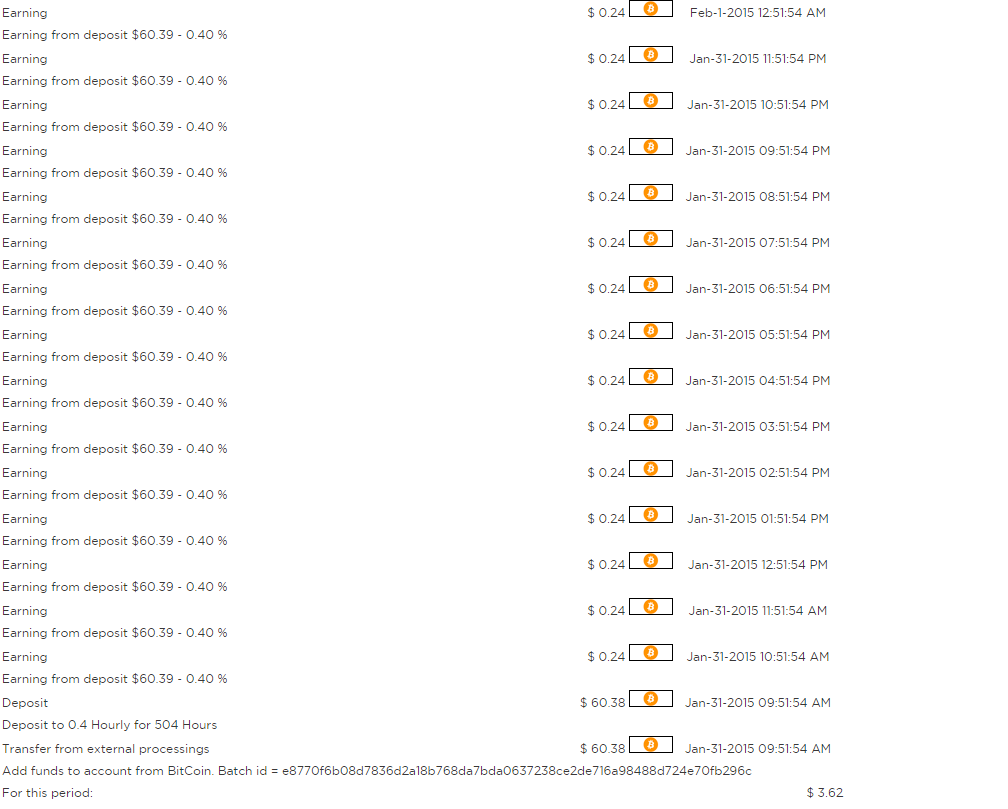This screenshot has width=1008, height=809.
Task: Click the Earning label dated Jan-31-2015 05:51:54 PM
Action: click(x=24, y=335)
